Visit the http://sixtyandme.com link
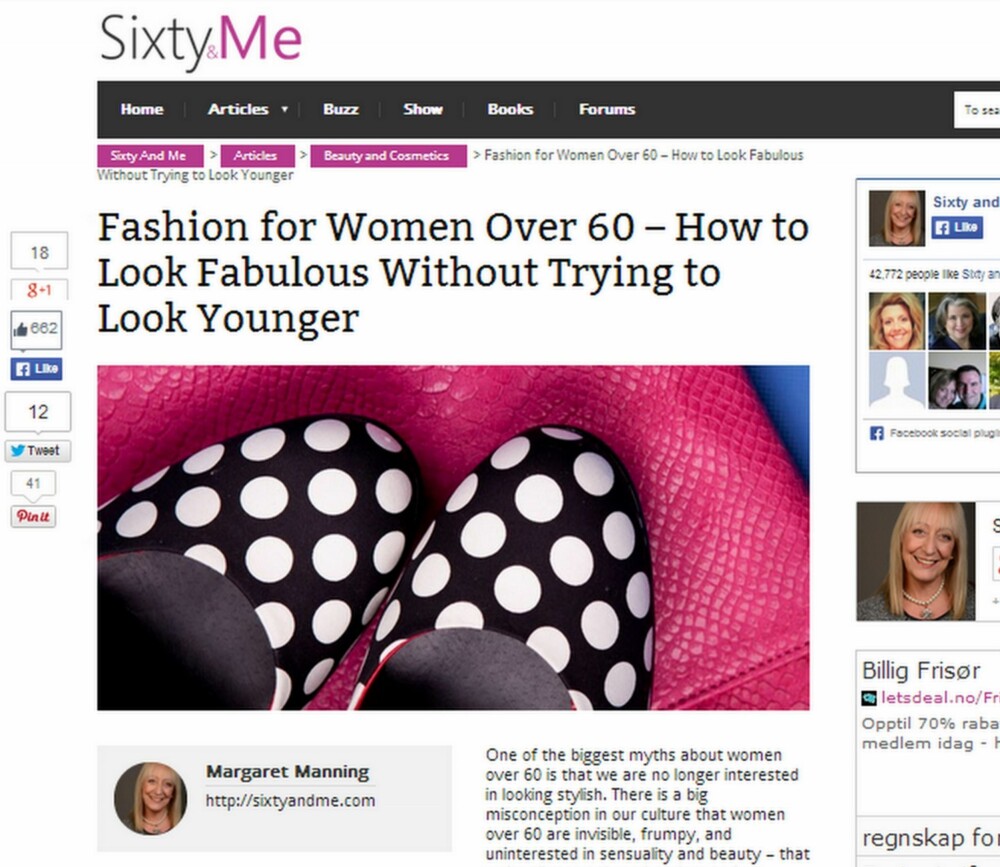This screenshot has height=867, width=1000. [290, 801]
